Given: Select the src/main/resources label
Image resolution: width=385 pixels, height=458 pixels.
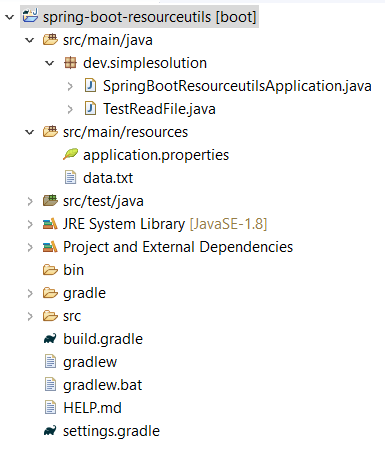Looking at the screenshot, I should 125,132.
